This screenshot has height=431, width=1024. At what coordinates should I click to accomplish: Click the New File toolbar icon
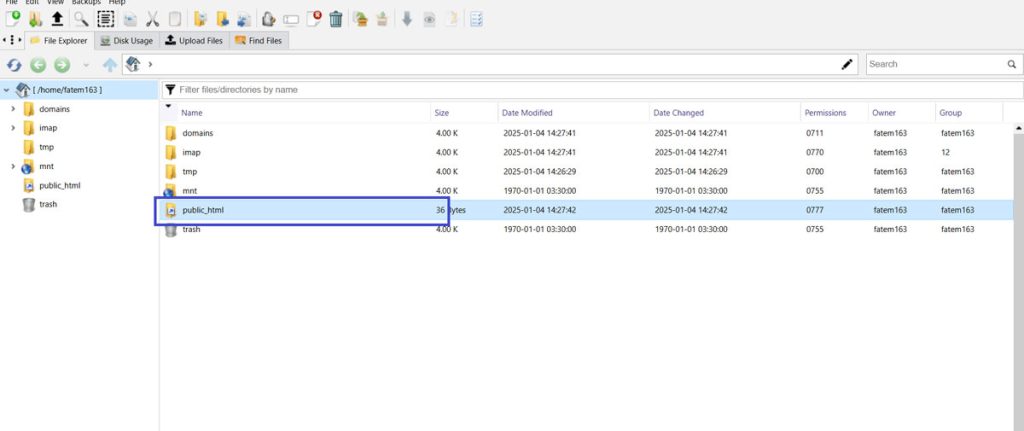[12, 19]
